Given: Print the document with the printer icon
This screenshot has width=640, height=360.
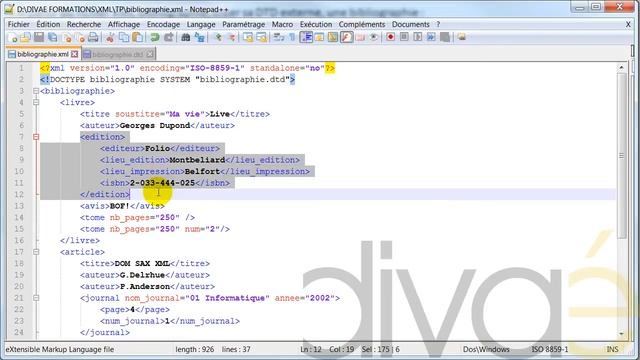Looking at the screenshot, I should point(93,38).
